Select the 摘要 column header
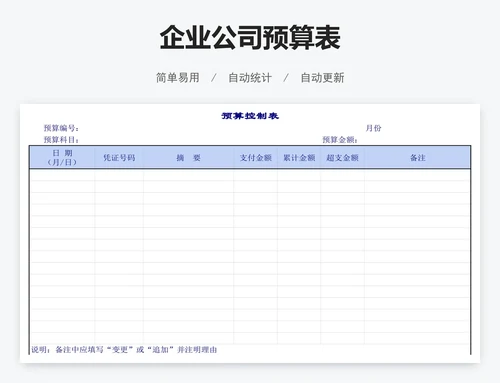The image size is (500, 383). click(188, 158)
